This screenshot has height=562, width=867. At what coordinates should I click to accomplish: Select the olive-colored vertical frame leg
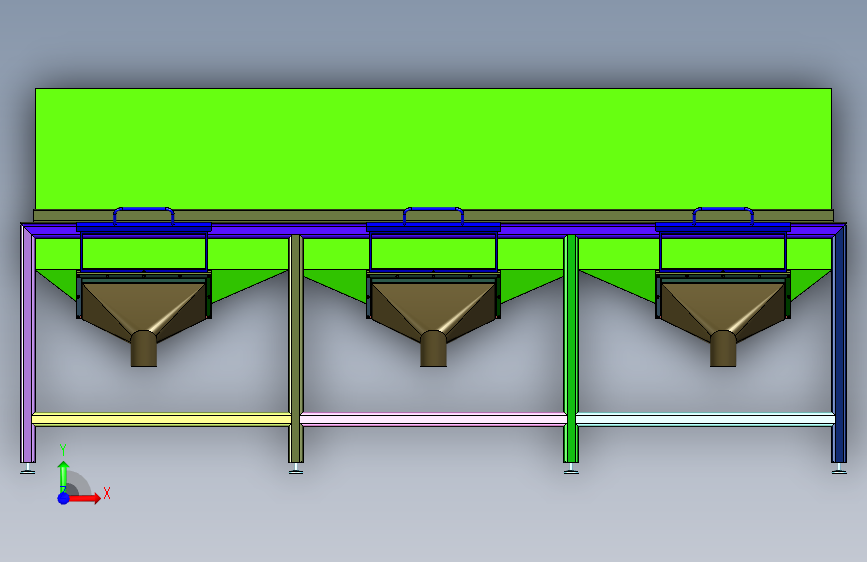click(296, 348)
